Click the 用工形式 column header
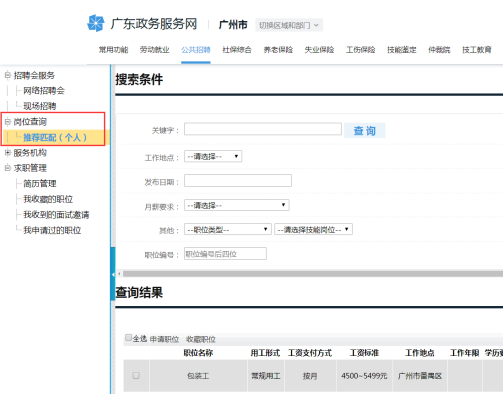Screen dimensions: 504x394 click(x=265, y=353)
